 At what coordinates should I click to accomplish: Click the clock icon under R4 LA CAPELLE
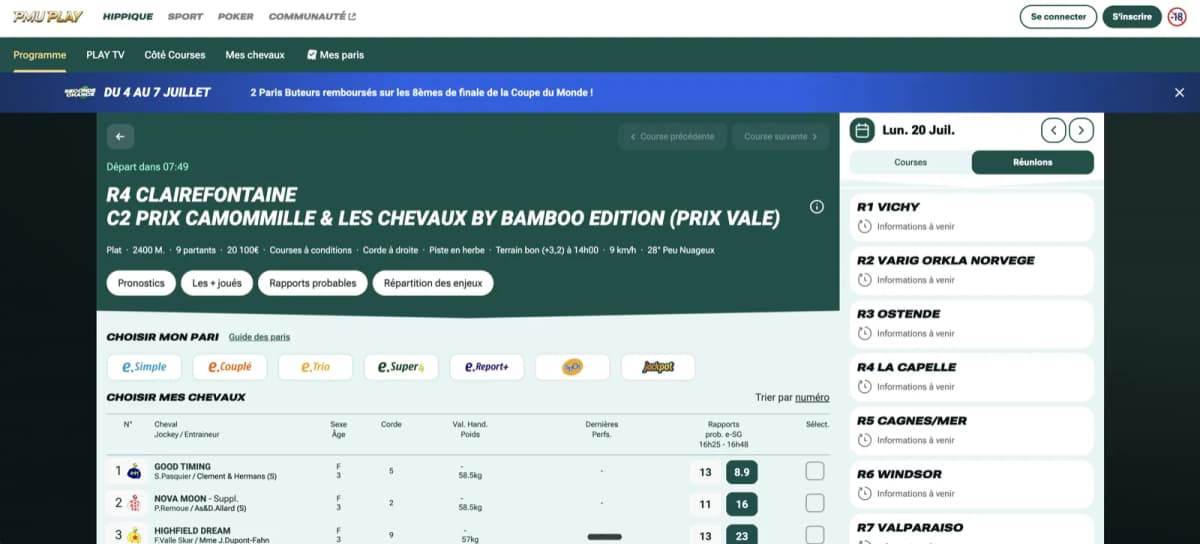tap(865, 386)
